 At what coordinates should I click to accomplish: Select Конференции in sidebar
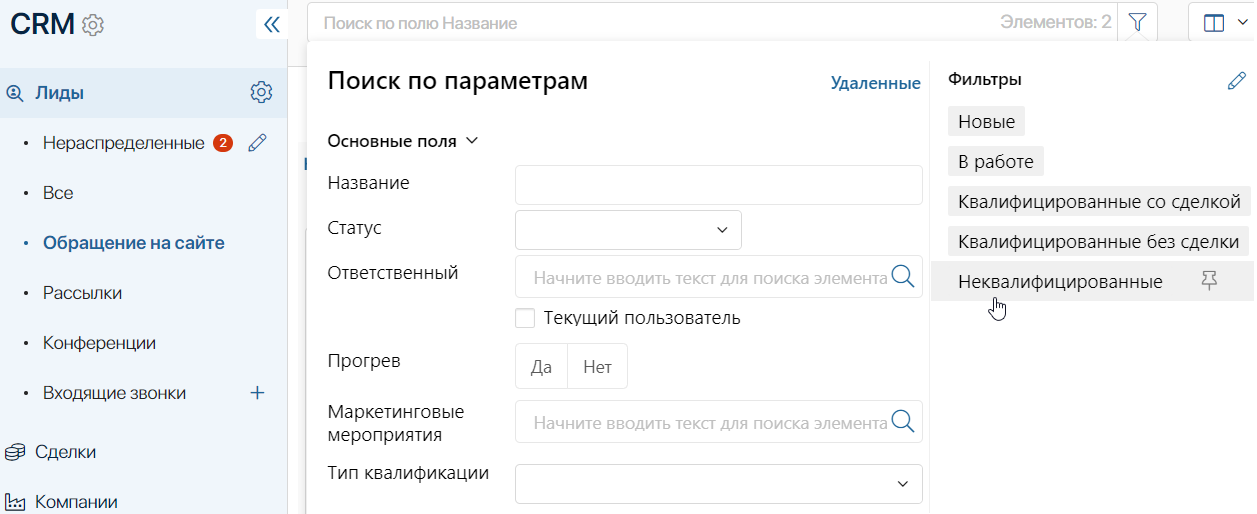click(x=99, y=343)
